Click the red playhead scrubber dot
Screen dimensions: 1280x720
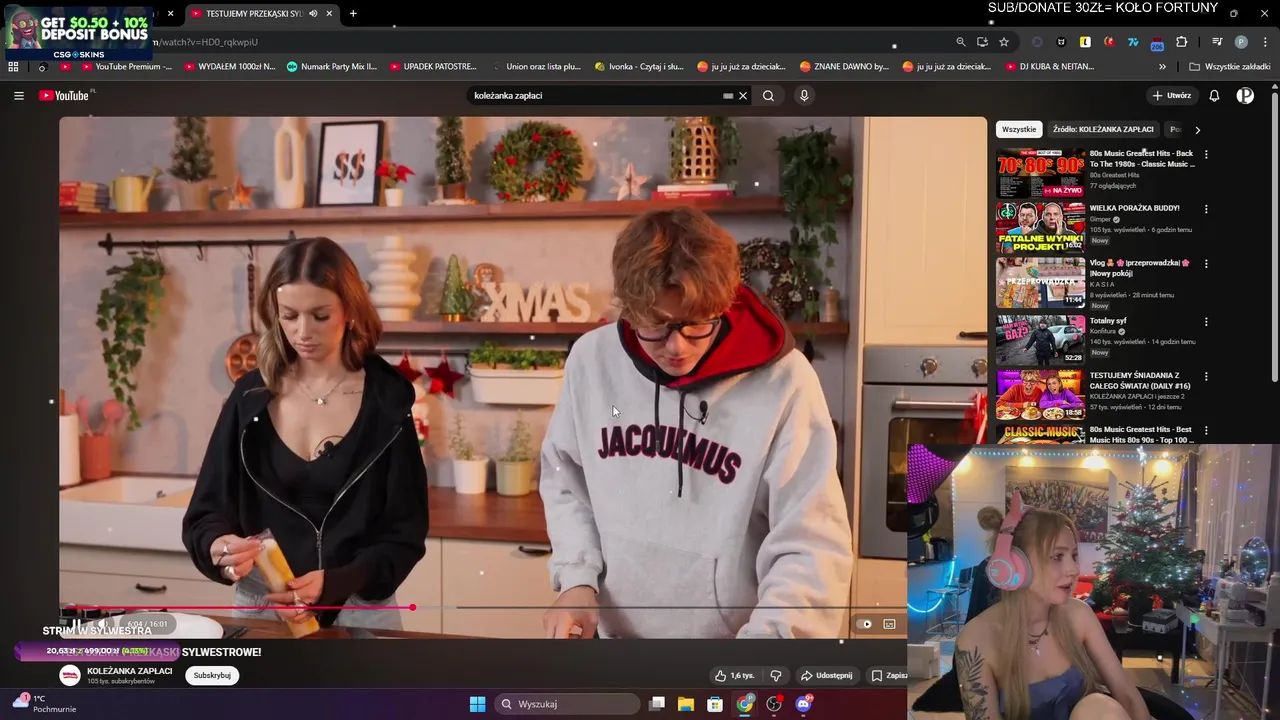tap(412, 607)
